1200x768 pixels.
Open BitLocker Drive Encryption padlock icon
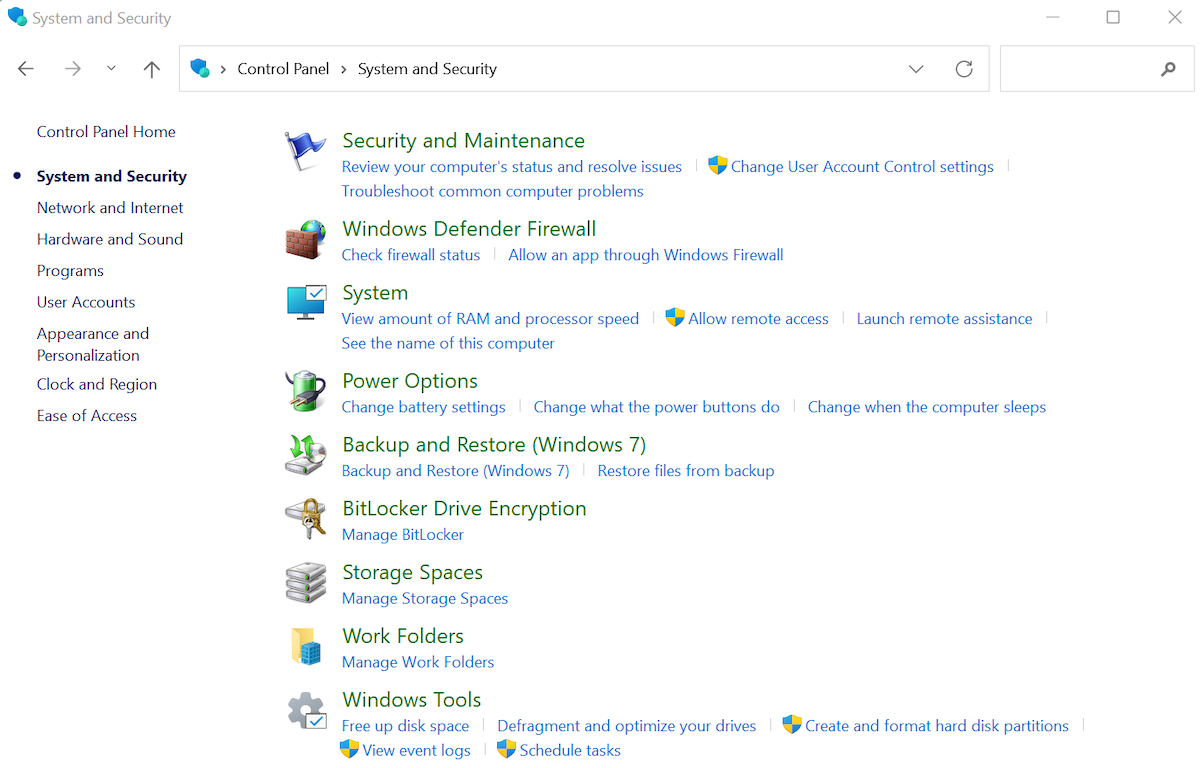[305, 518]
